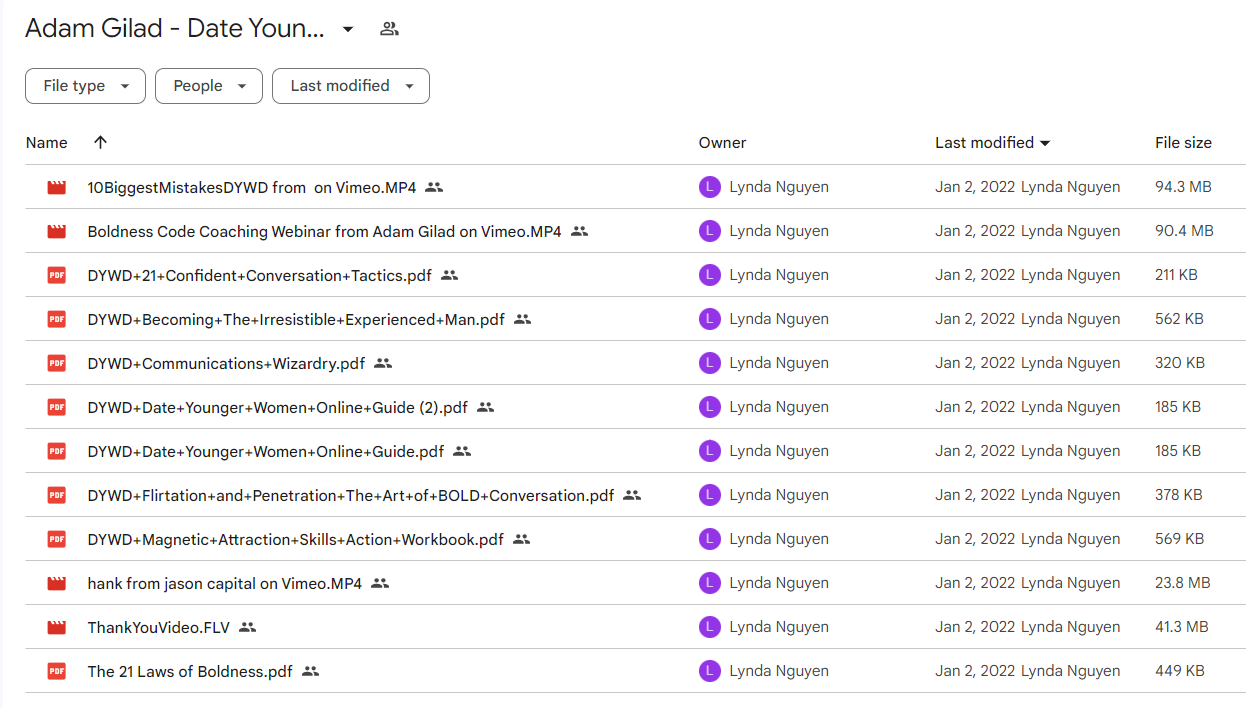This screenshot has height=708, width=1246.
Task: Click shared icon next to Magnetic Attraction Skills Workbook
Action: 522,539
